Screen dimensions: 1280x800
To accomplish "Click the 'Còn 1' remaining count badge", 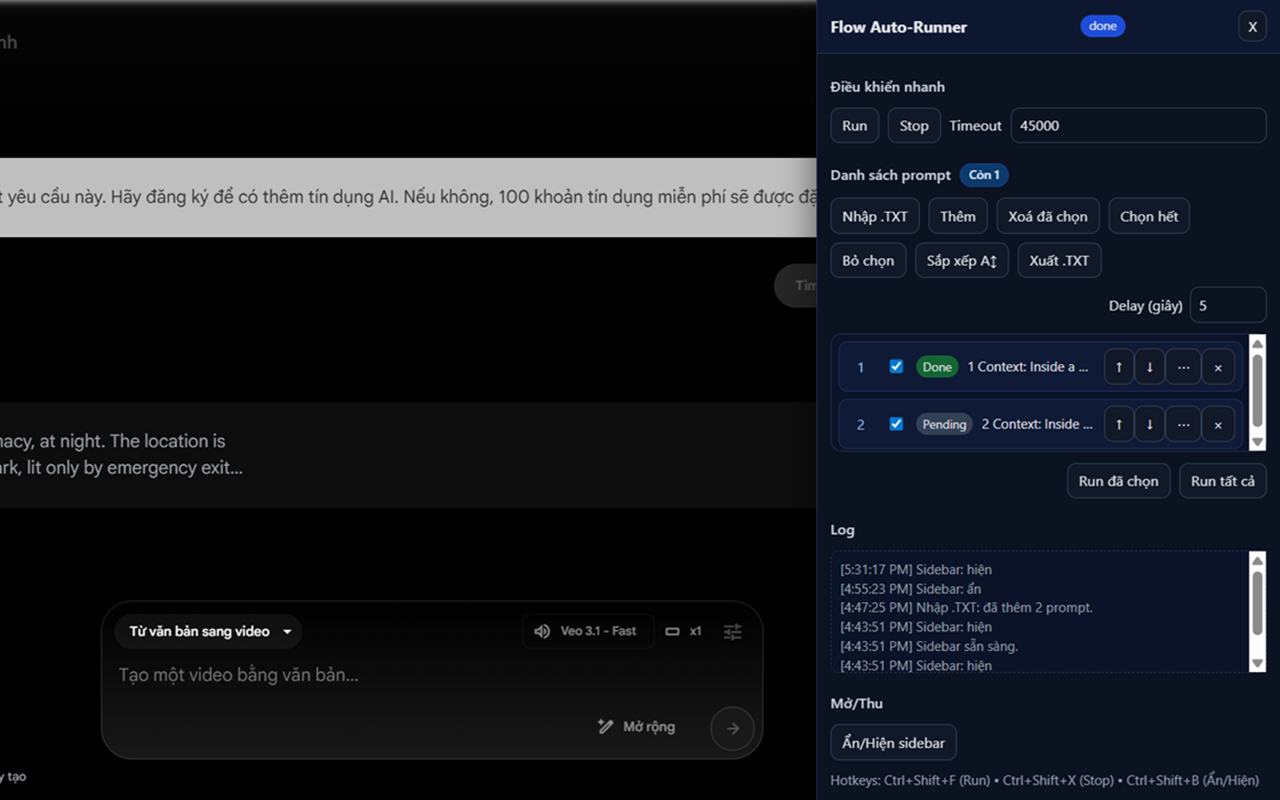I will (984, 175).
